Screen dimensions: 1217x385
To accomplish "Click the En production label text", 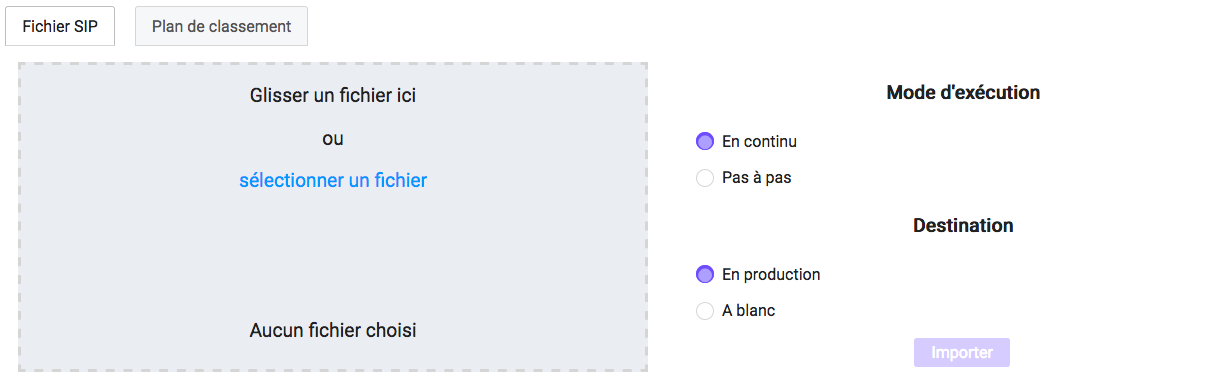I will [771, 275].
